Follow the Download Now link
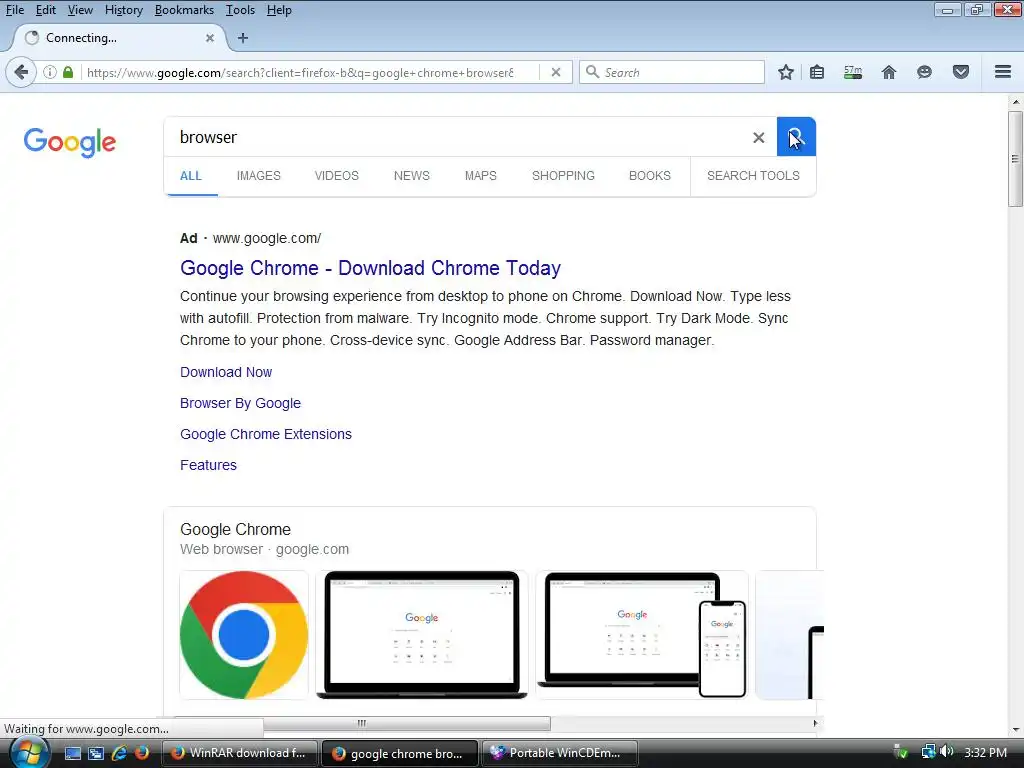Viewport: 1024px width, 768px height. click(226, 372)
